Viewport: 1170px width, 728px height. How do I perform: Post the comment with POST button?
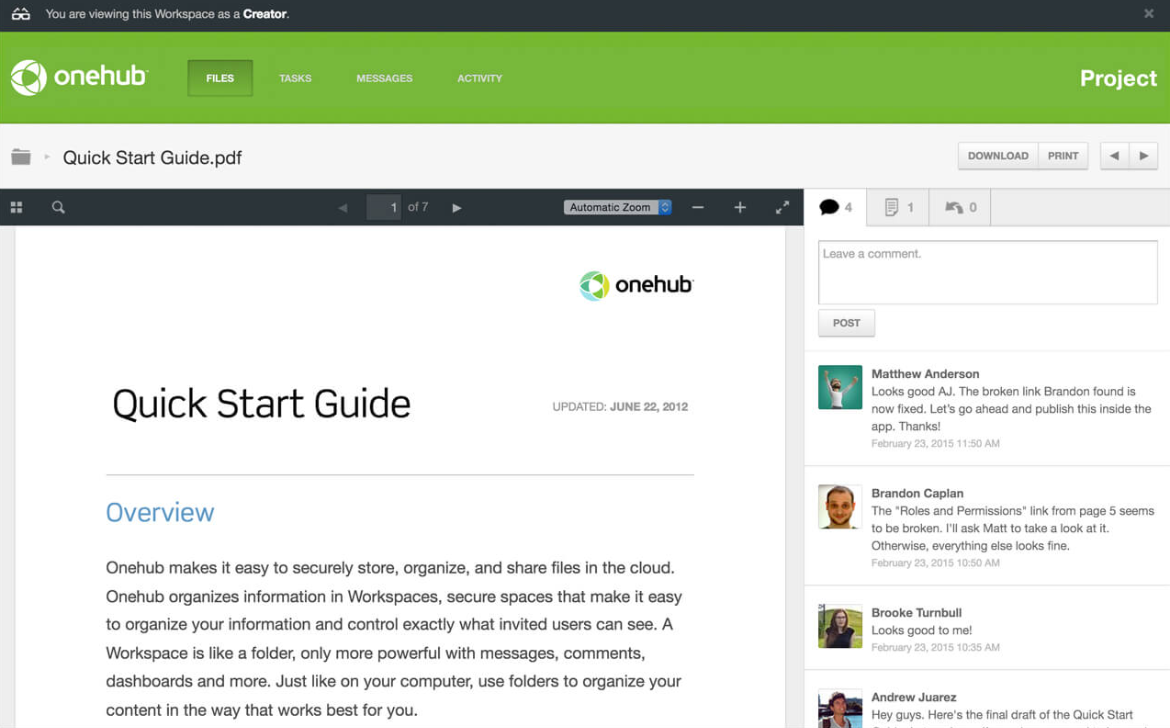click(x=846, y=323)
